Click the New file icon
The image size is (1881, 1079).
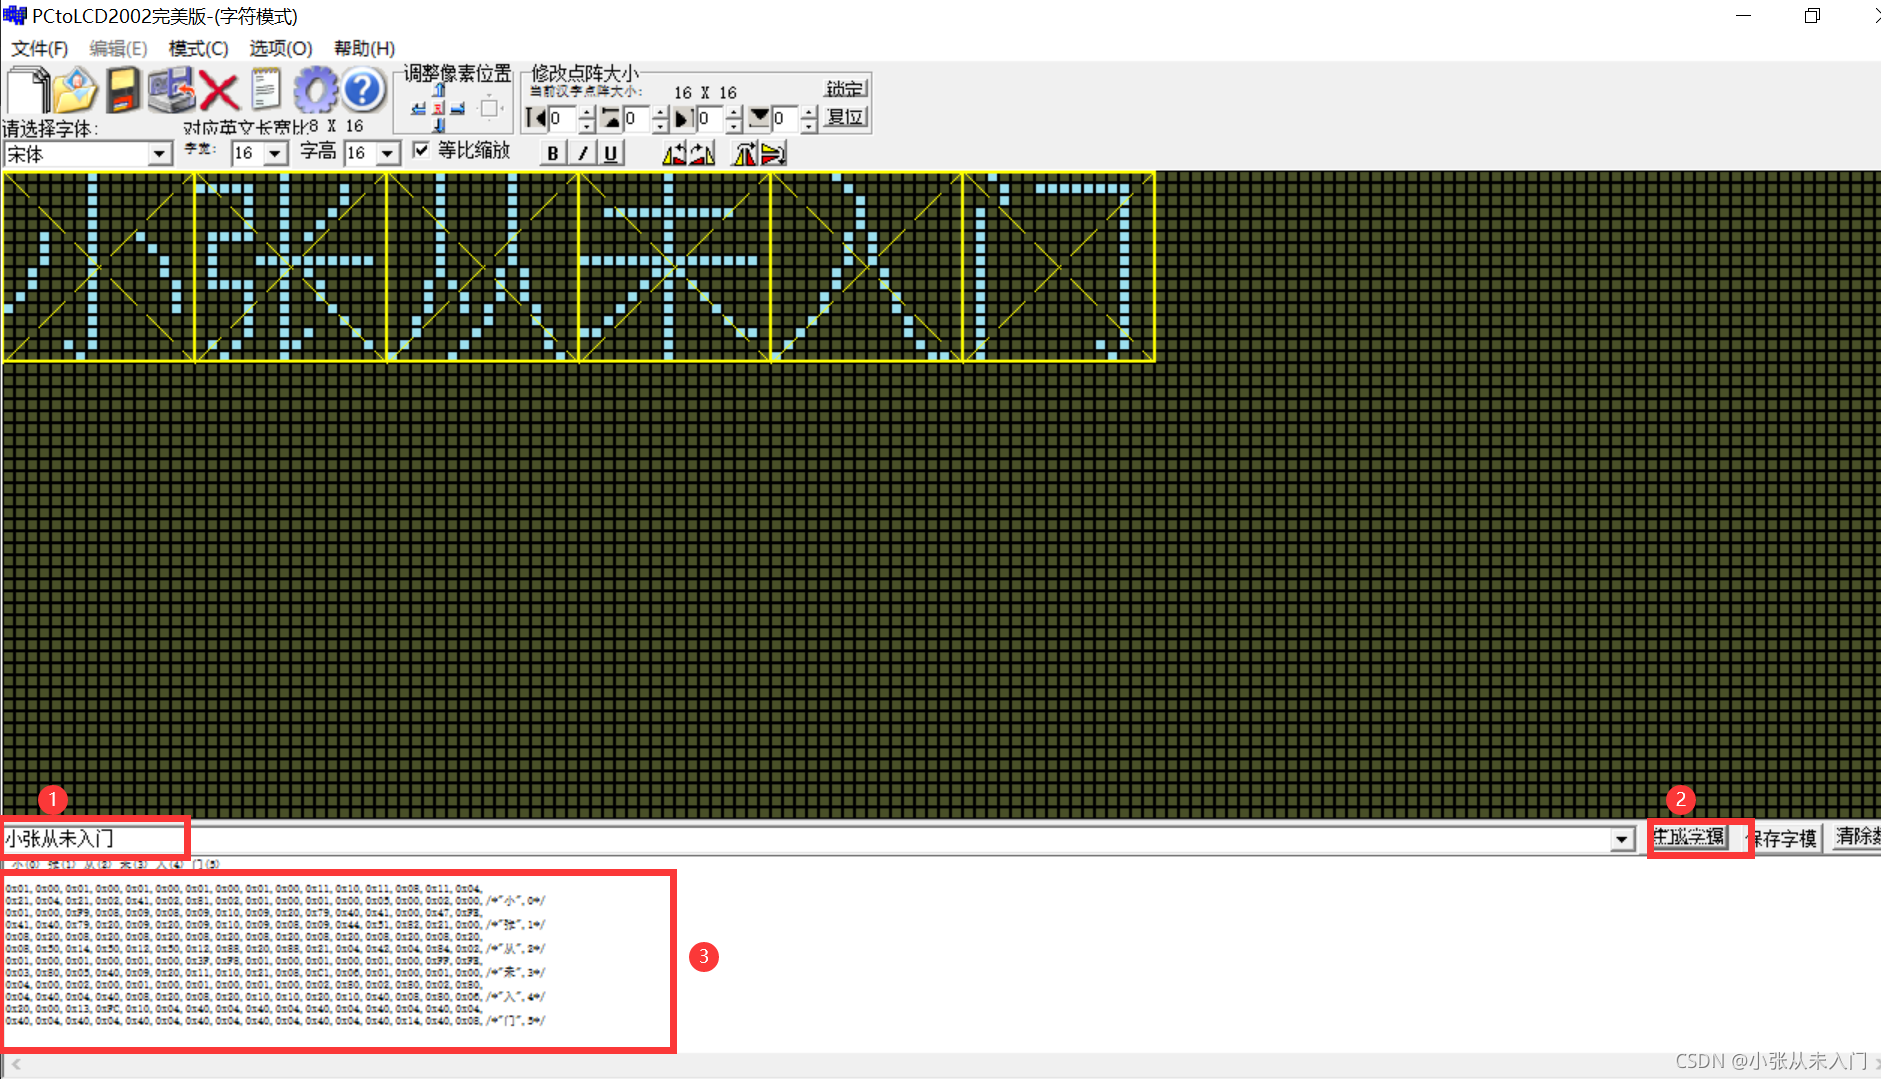pyautogui.click(x=28, y=90)
